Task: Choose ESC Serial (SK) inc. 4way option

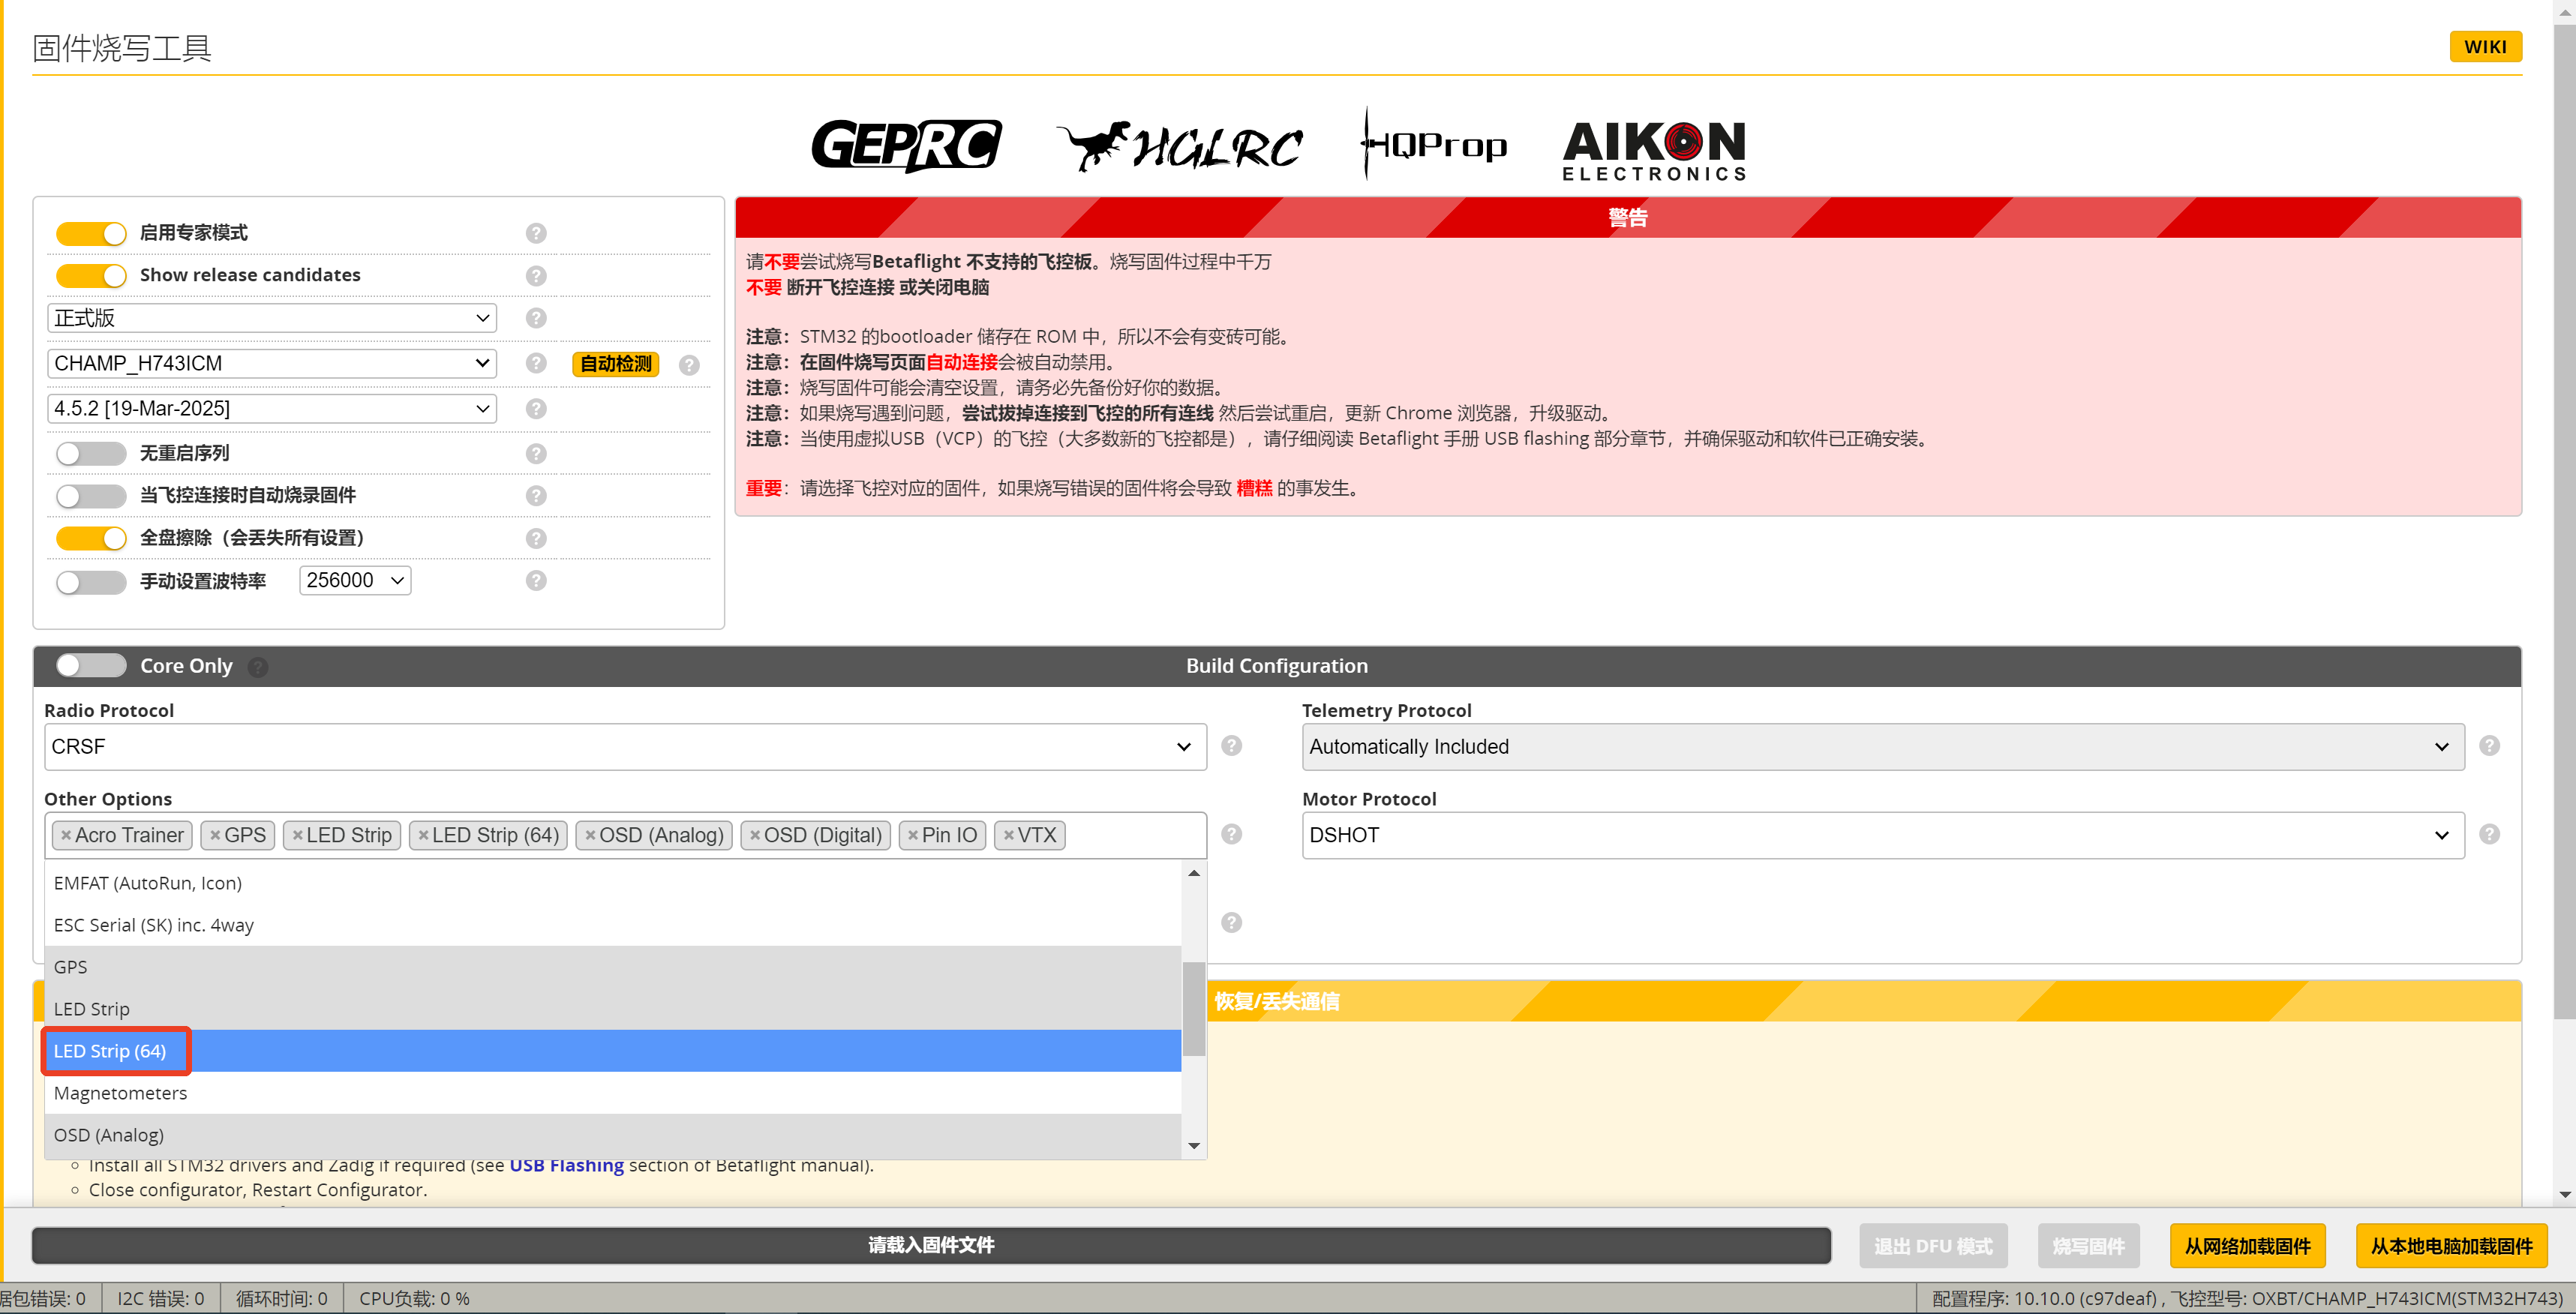Action: click(153, 925)
